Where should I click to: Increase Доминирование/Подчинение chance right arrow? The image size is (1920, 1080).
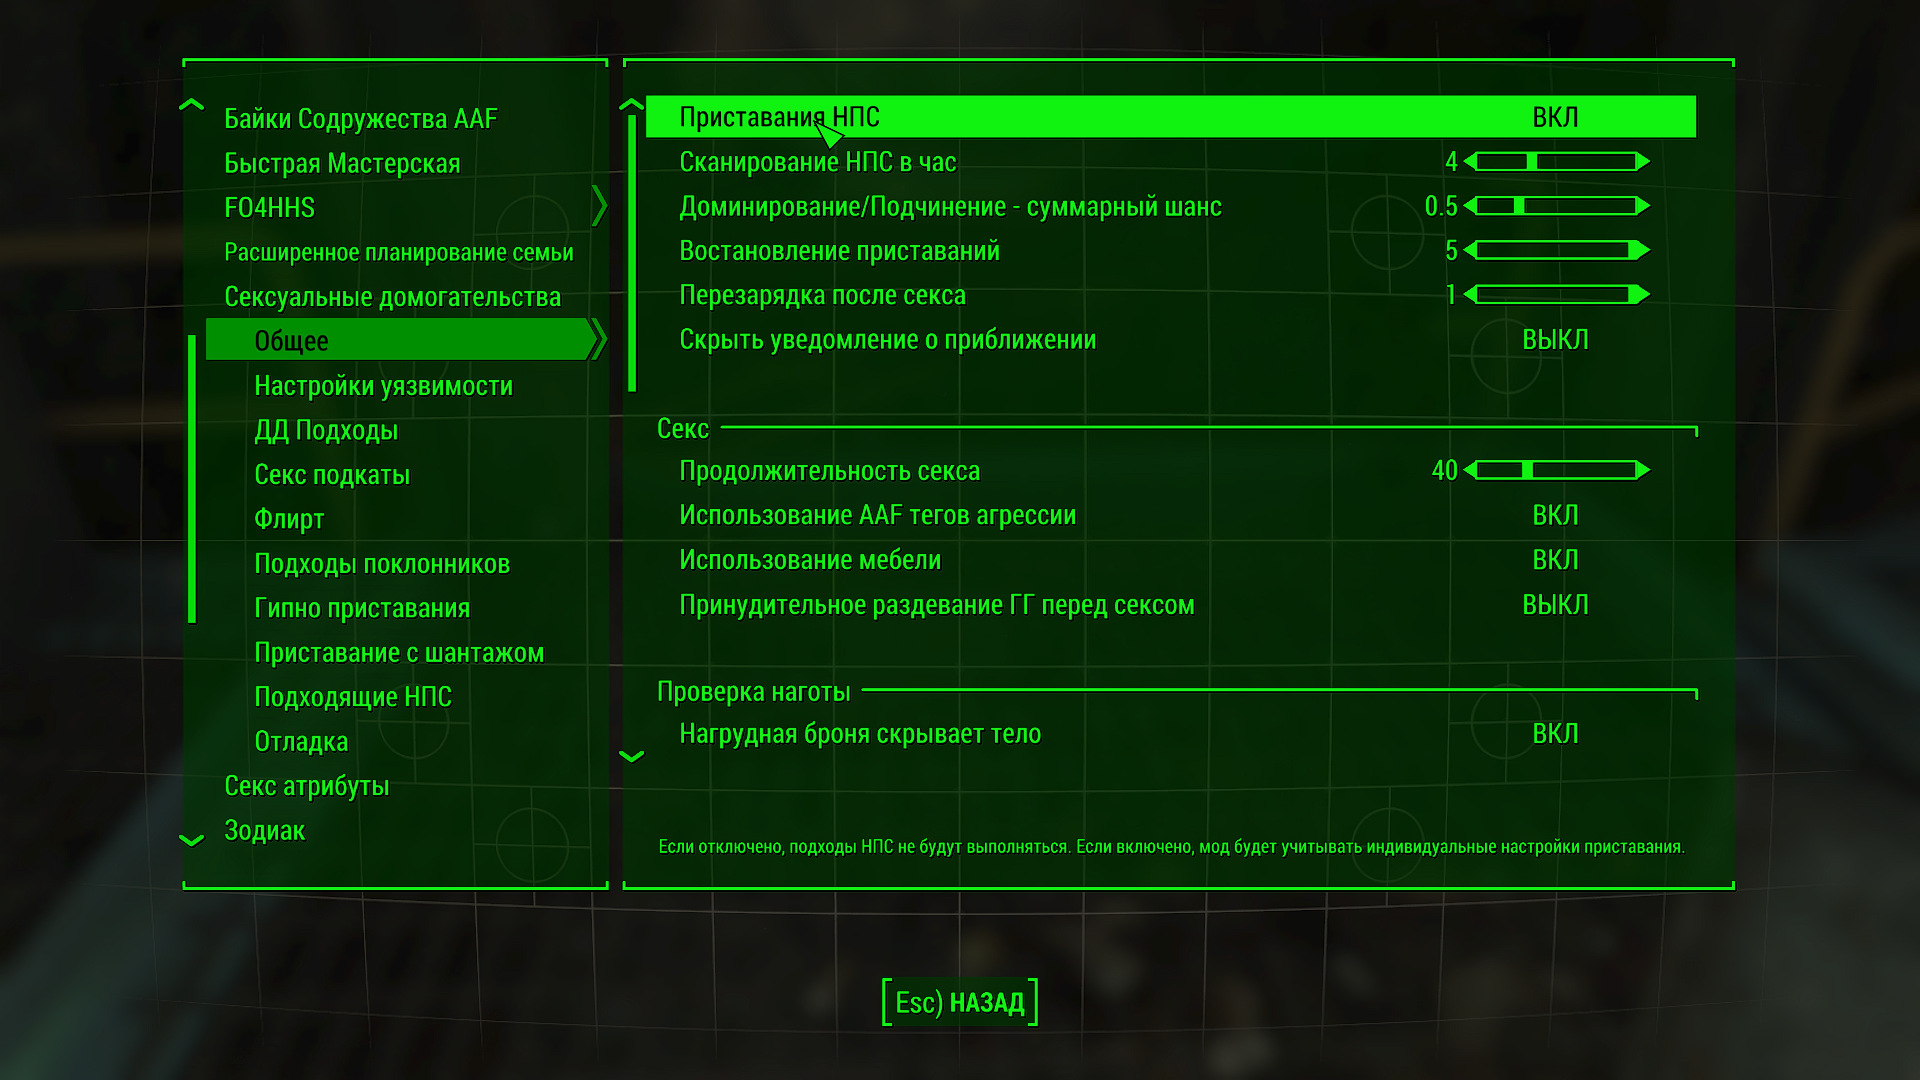point(1642,206)
